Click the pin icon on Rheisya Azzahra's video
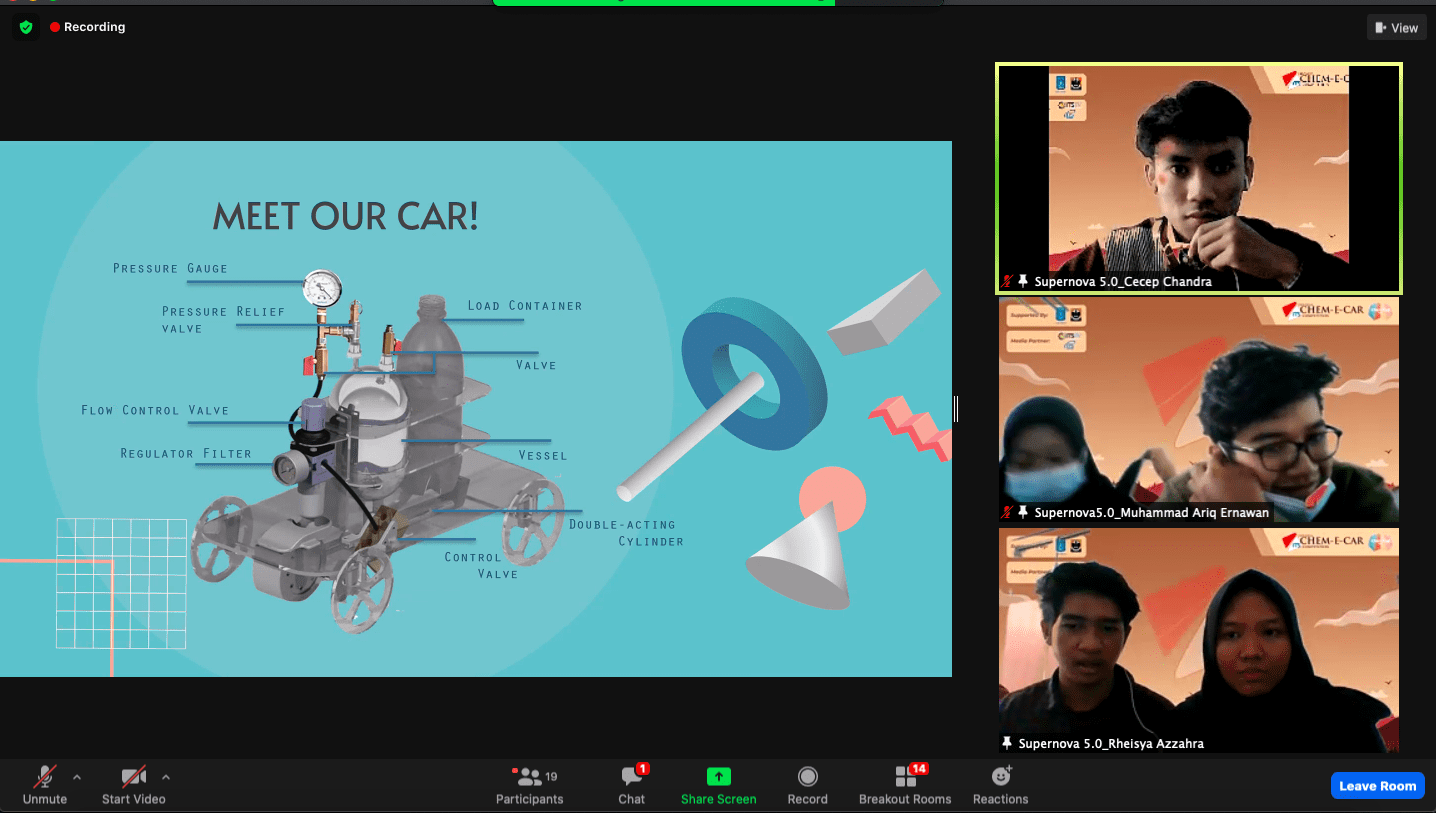Screen dimensions: 1436x813 pos(1007,743)
